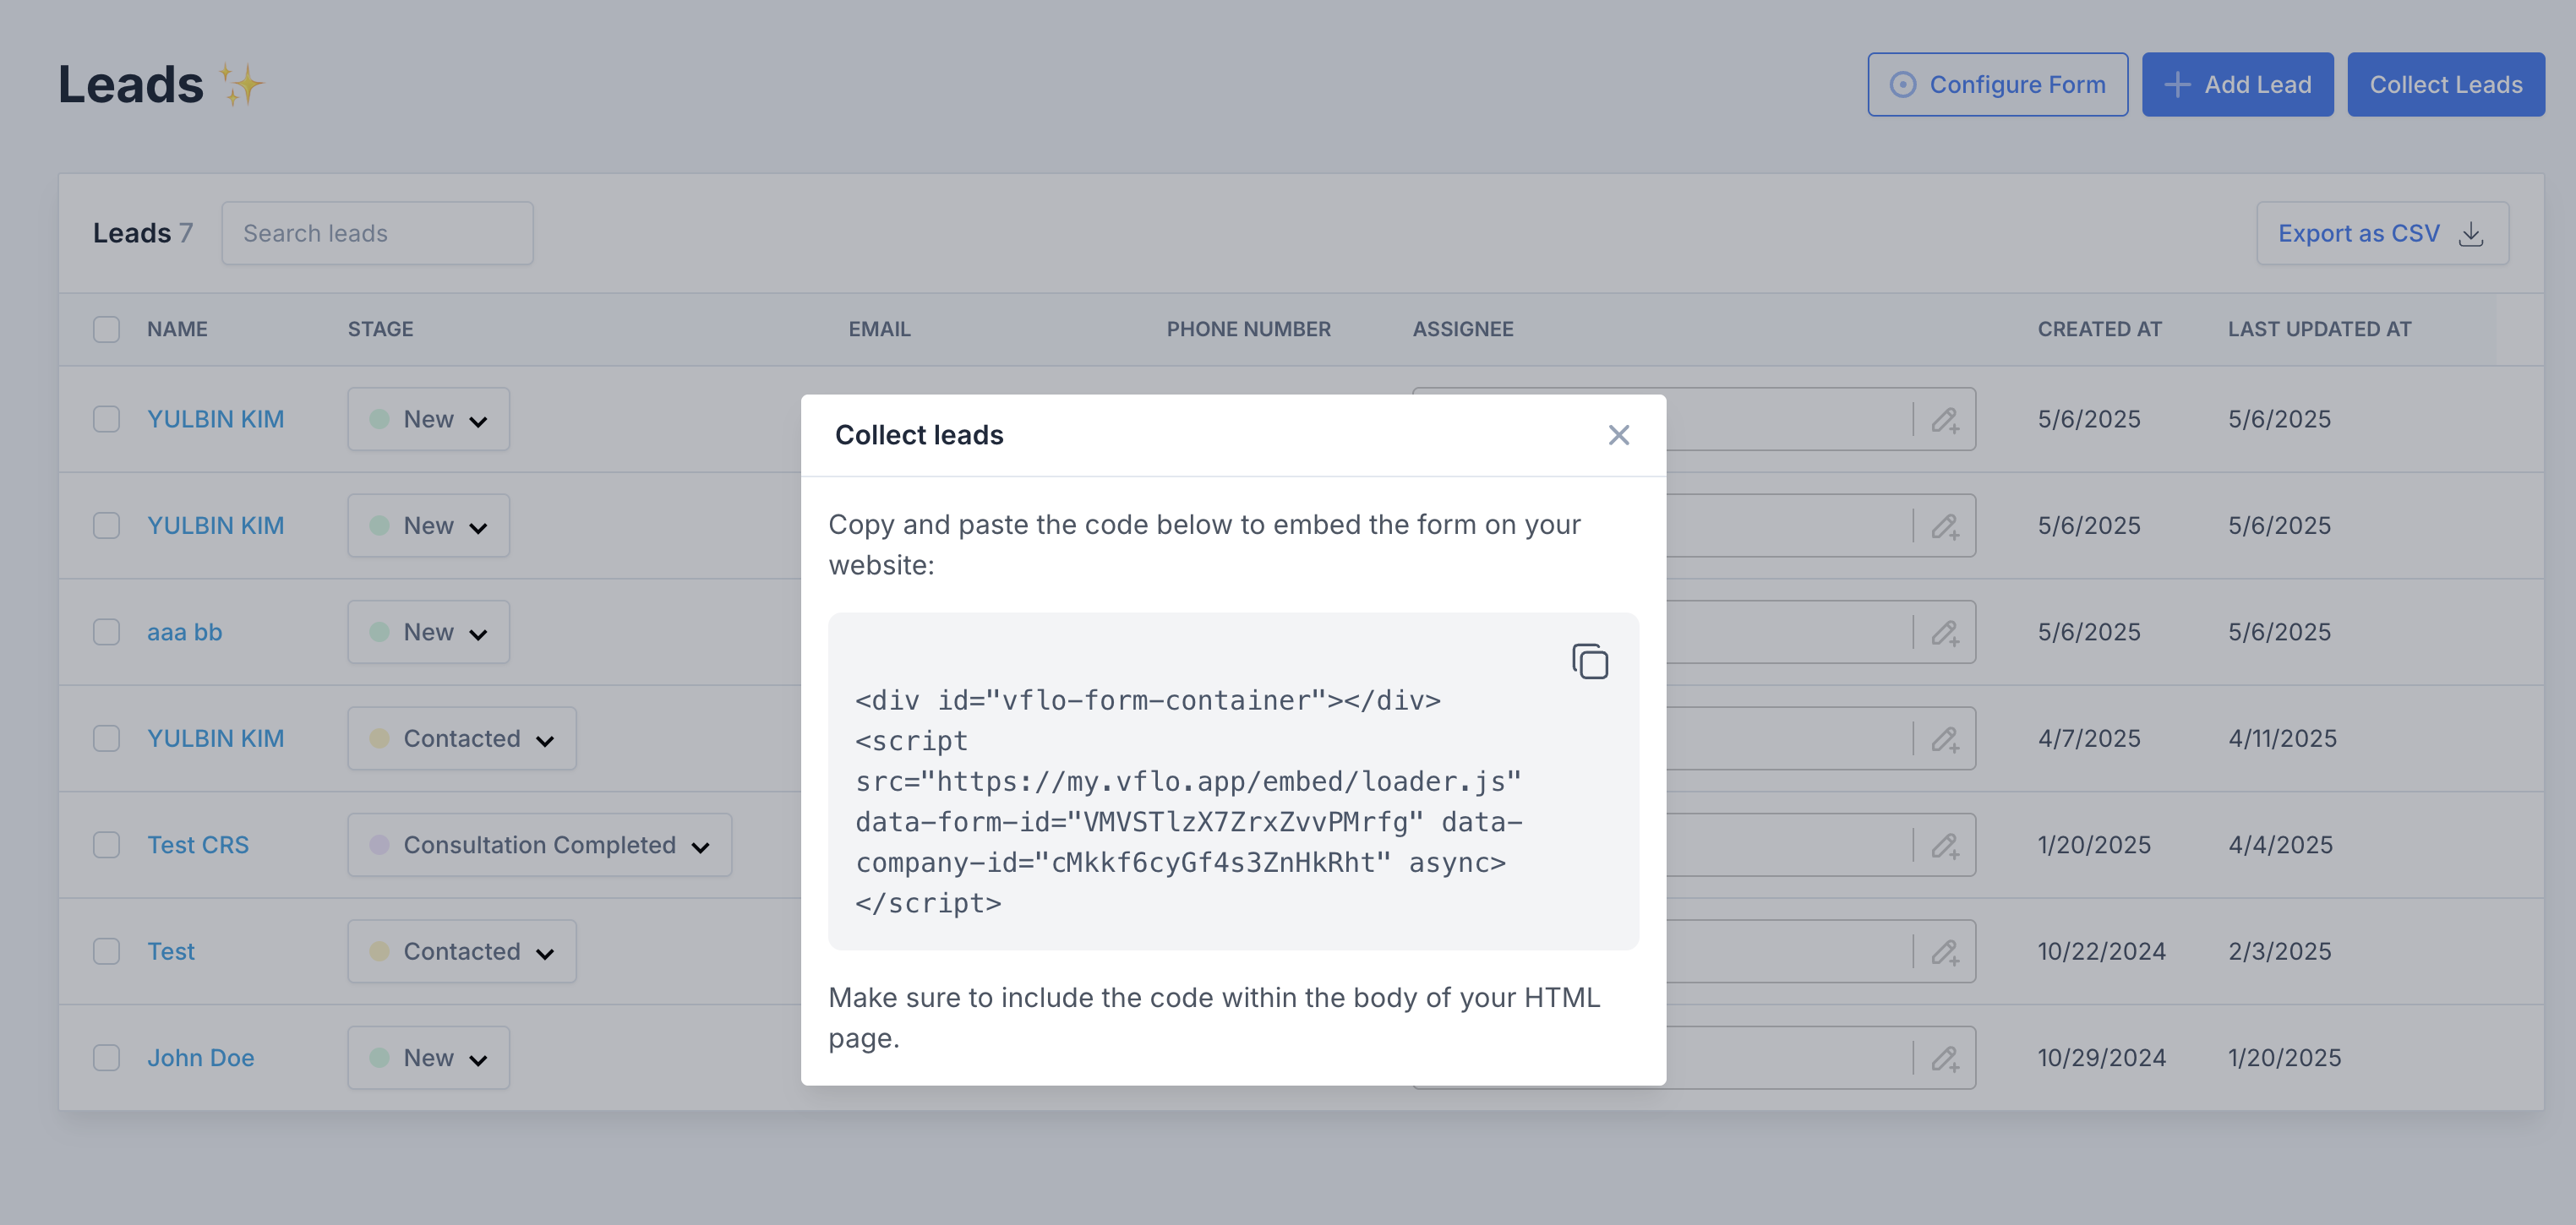This screenshot has width=2576, height=1225.
Task: Click the ASSIGNEE column header
Action: point(1462,329)
